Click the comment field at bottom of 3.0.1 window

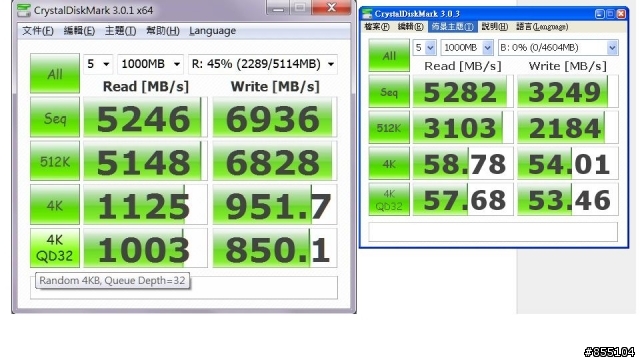point(184,287)
